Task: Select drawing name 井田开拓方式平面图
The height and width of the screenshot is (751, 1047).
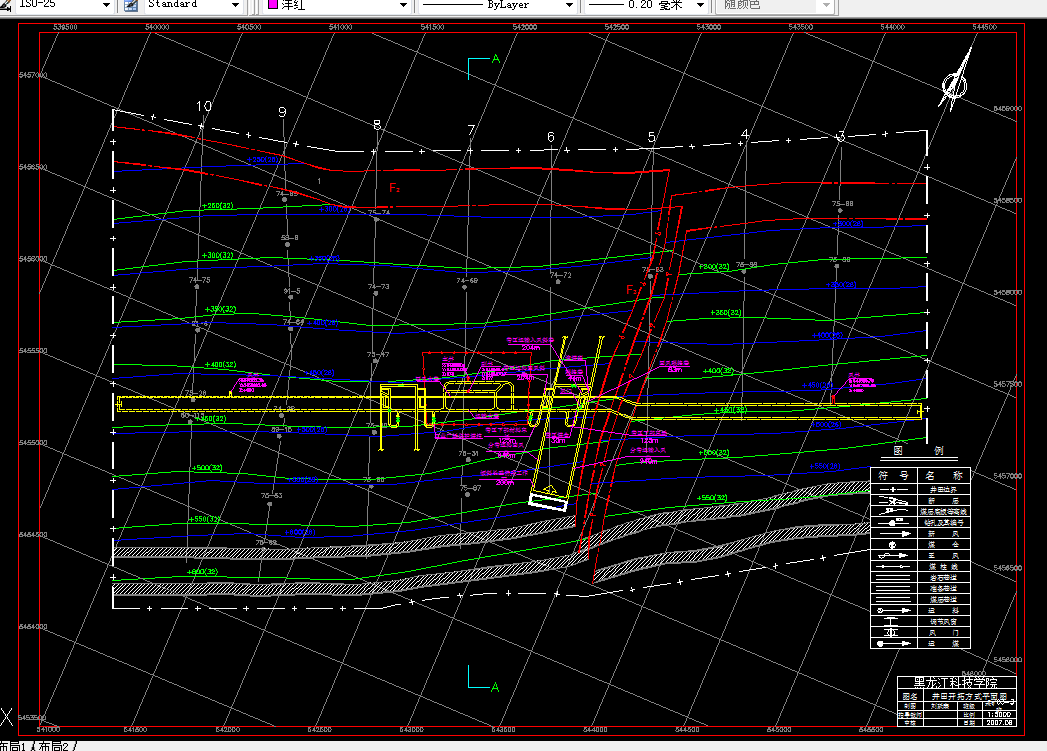Action: pyautogui.click(x=969, y=696)
